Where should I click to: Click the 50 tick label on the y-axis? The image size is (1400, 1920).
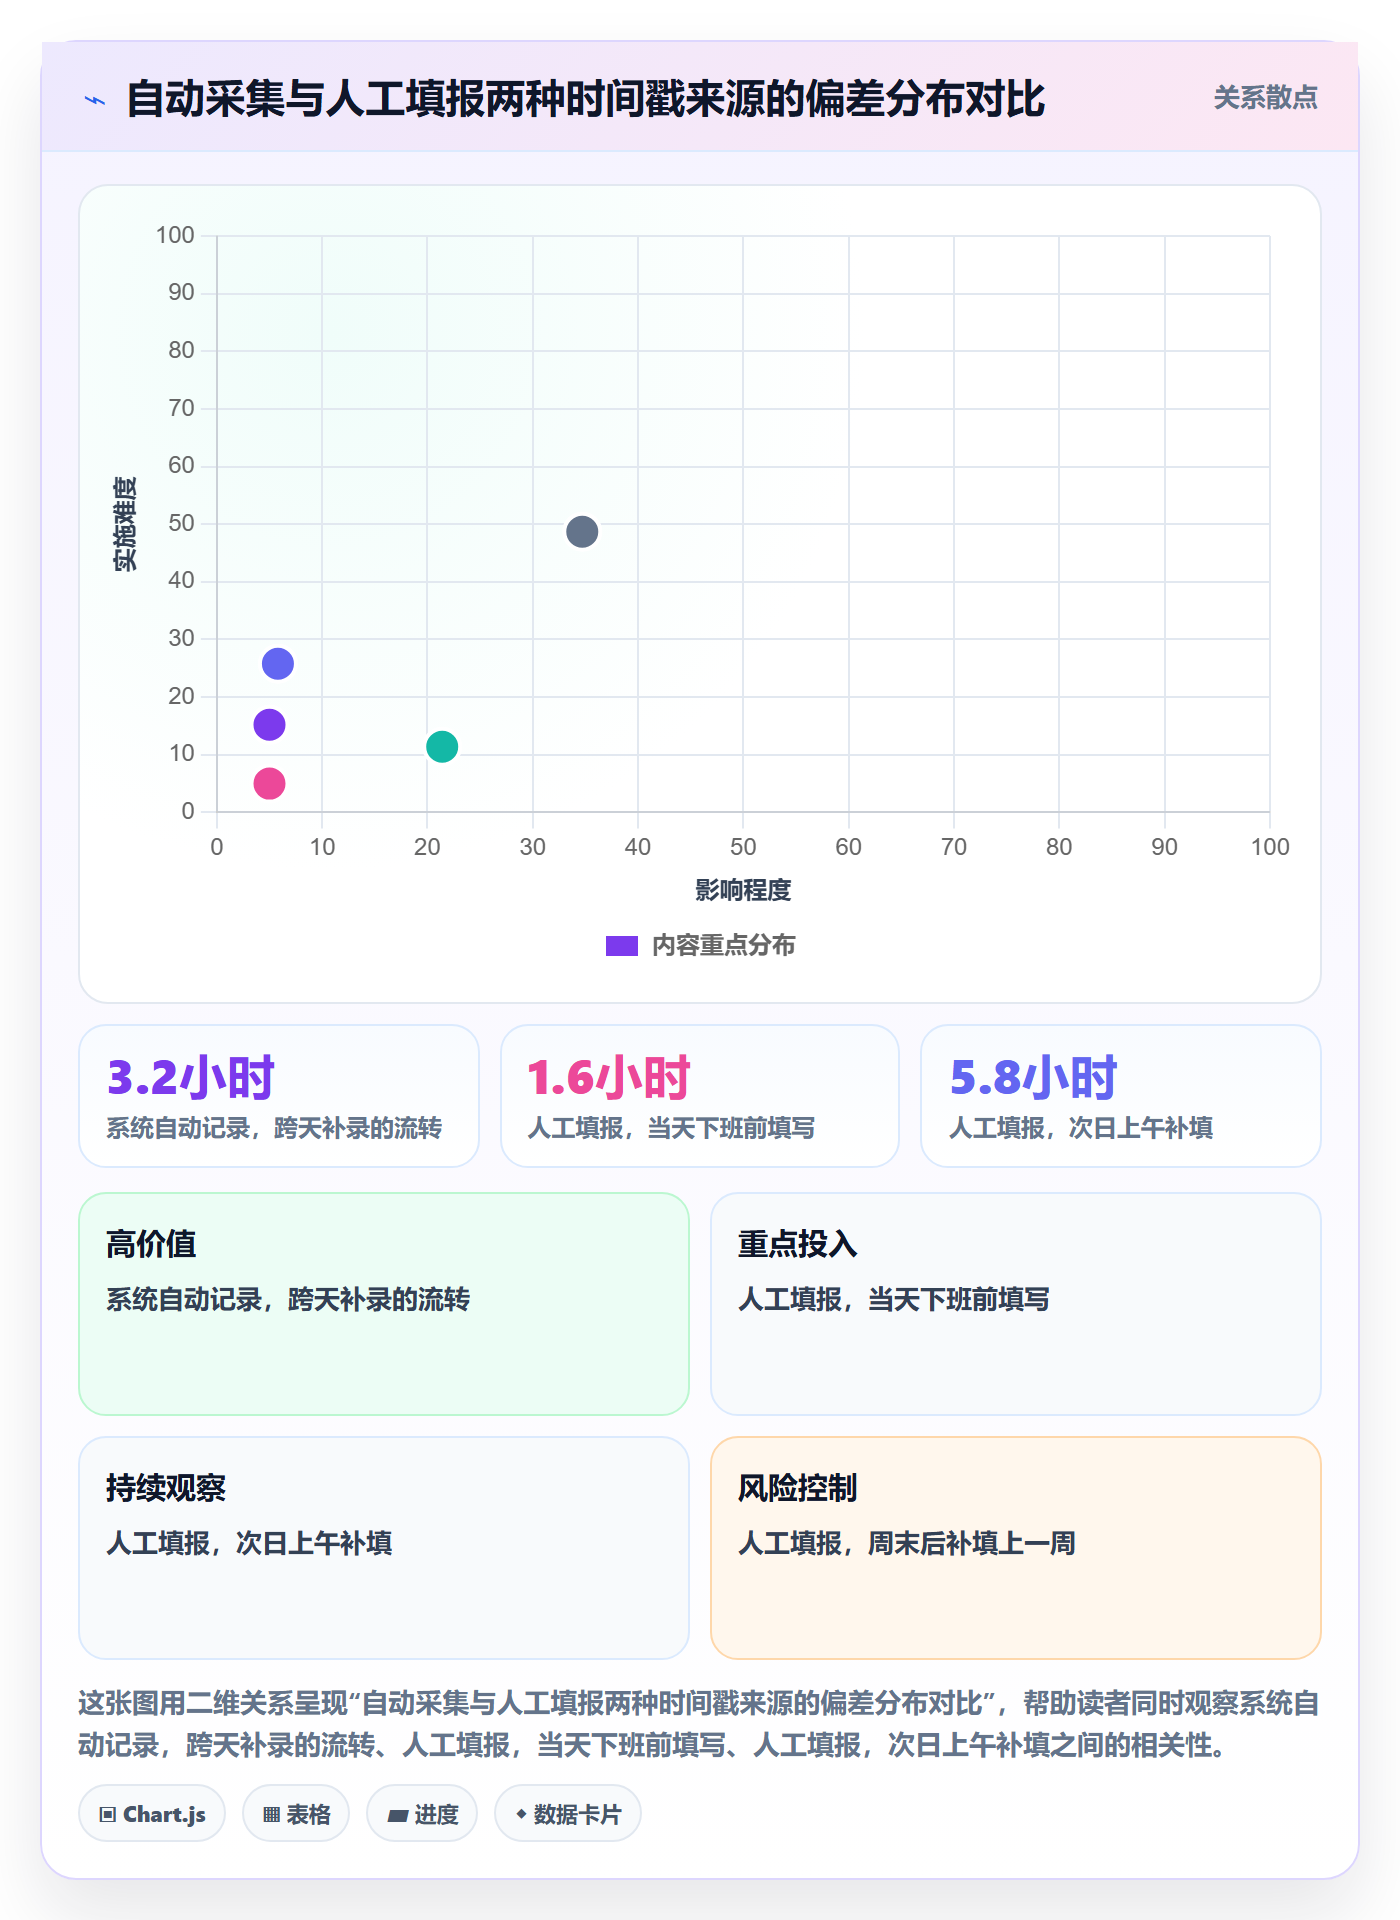point(181,523)
